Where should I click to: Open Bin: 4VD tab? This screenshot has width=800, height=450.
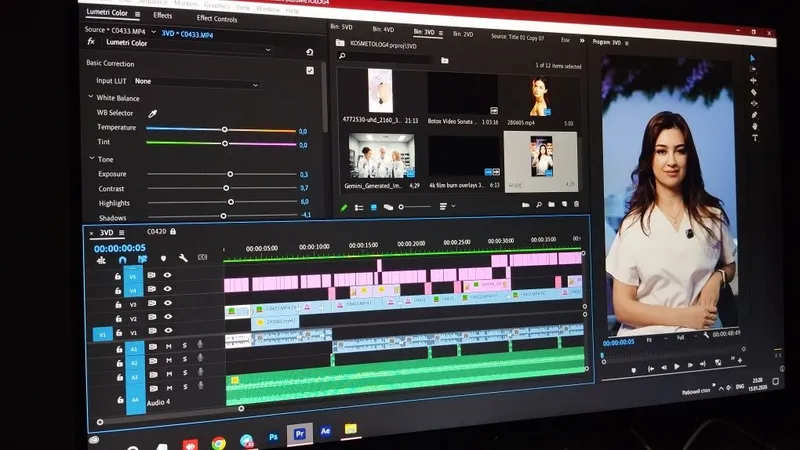point(383,29)
